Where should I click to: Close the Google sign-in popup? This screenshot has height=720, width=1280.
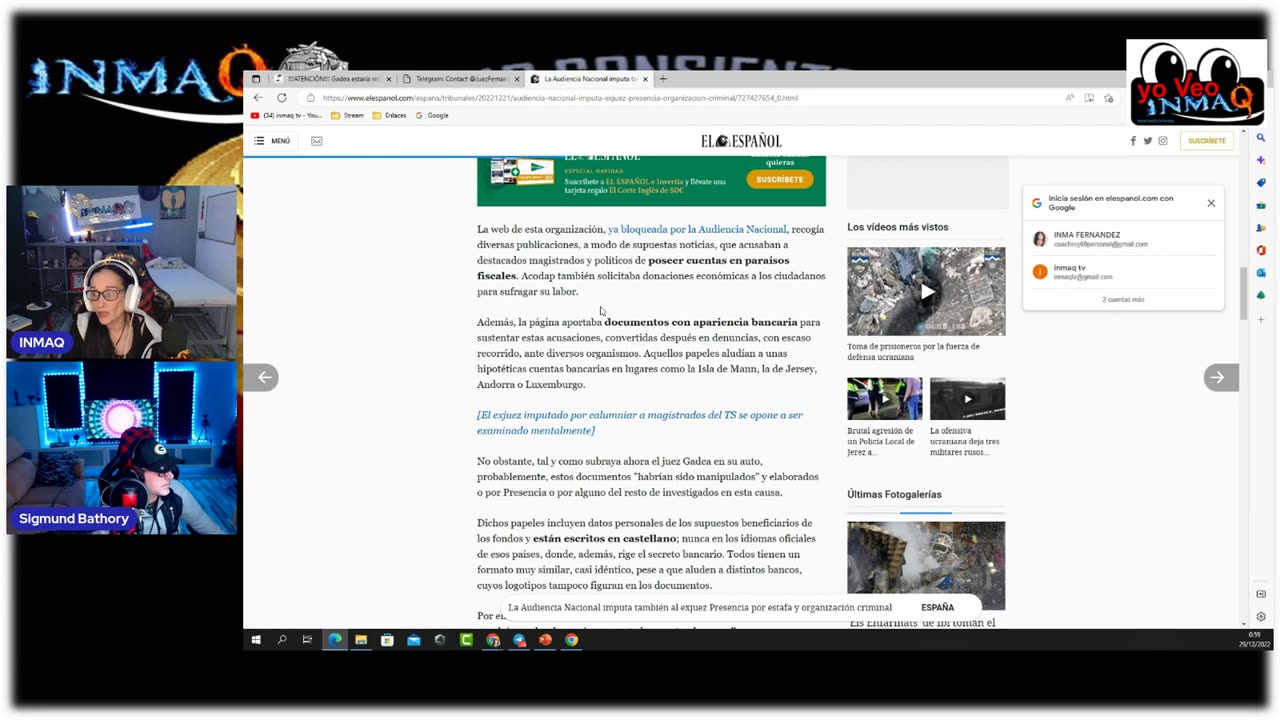[1211, 203]
